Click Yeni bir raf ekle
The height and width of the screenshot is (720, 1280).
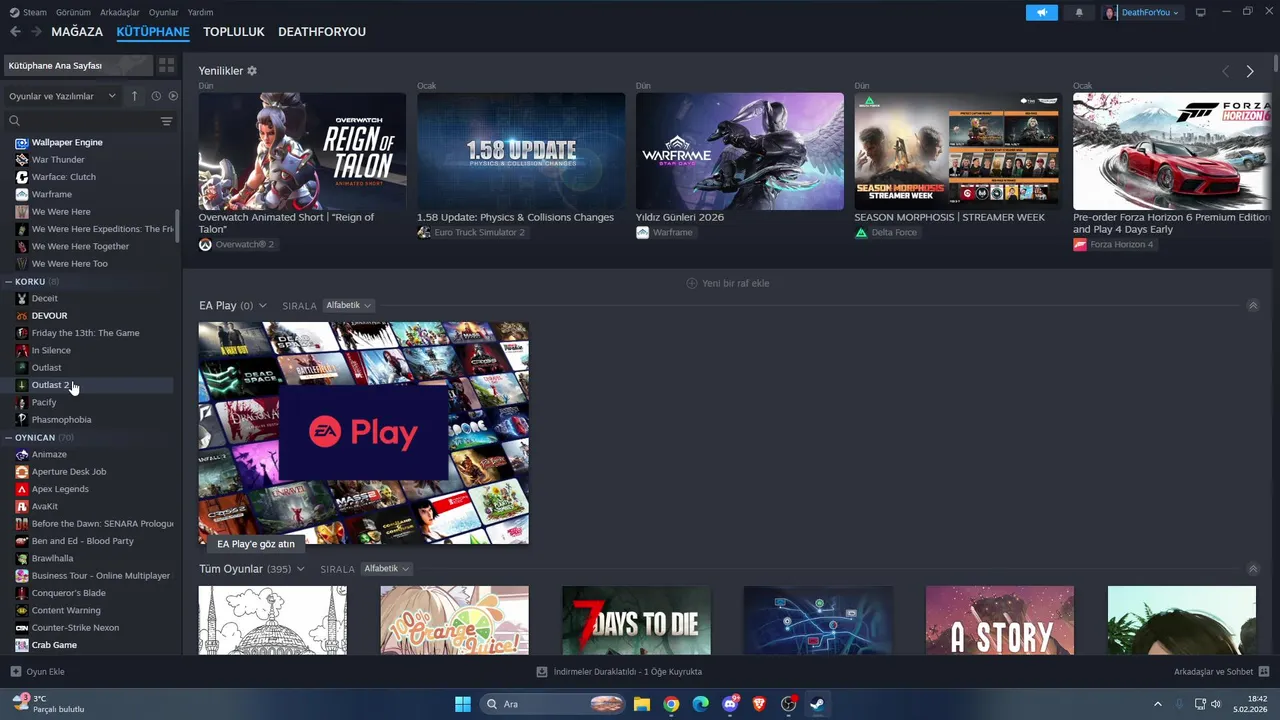(x=728, y=283)
